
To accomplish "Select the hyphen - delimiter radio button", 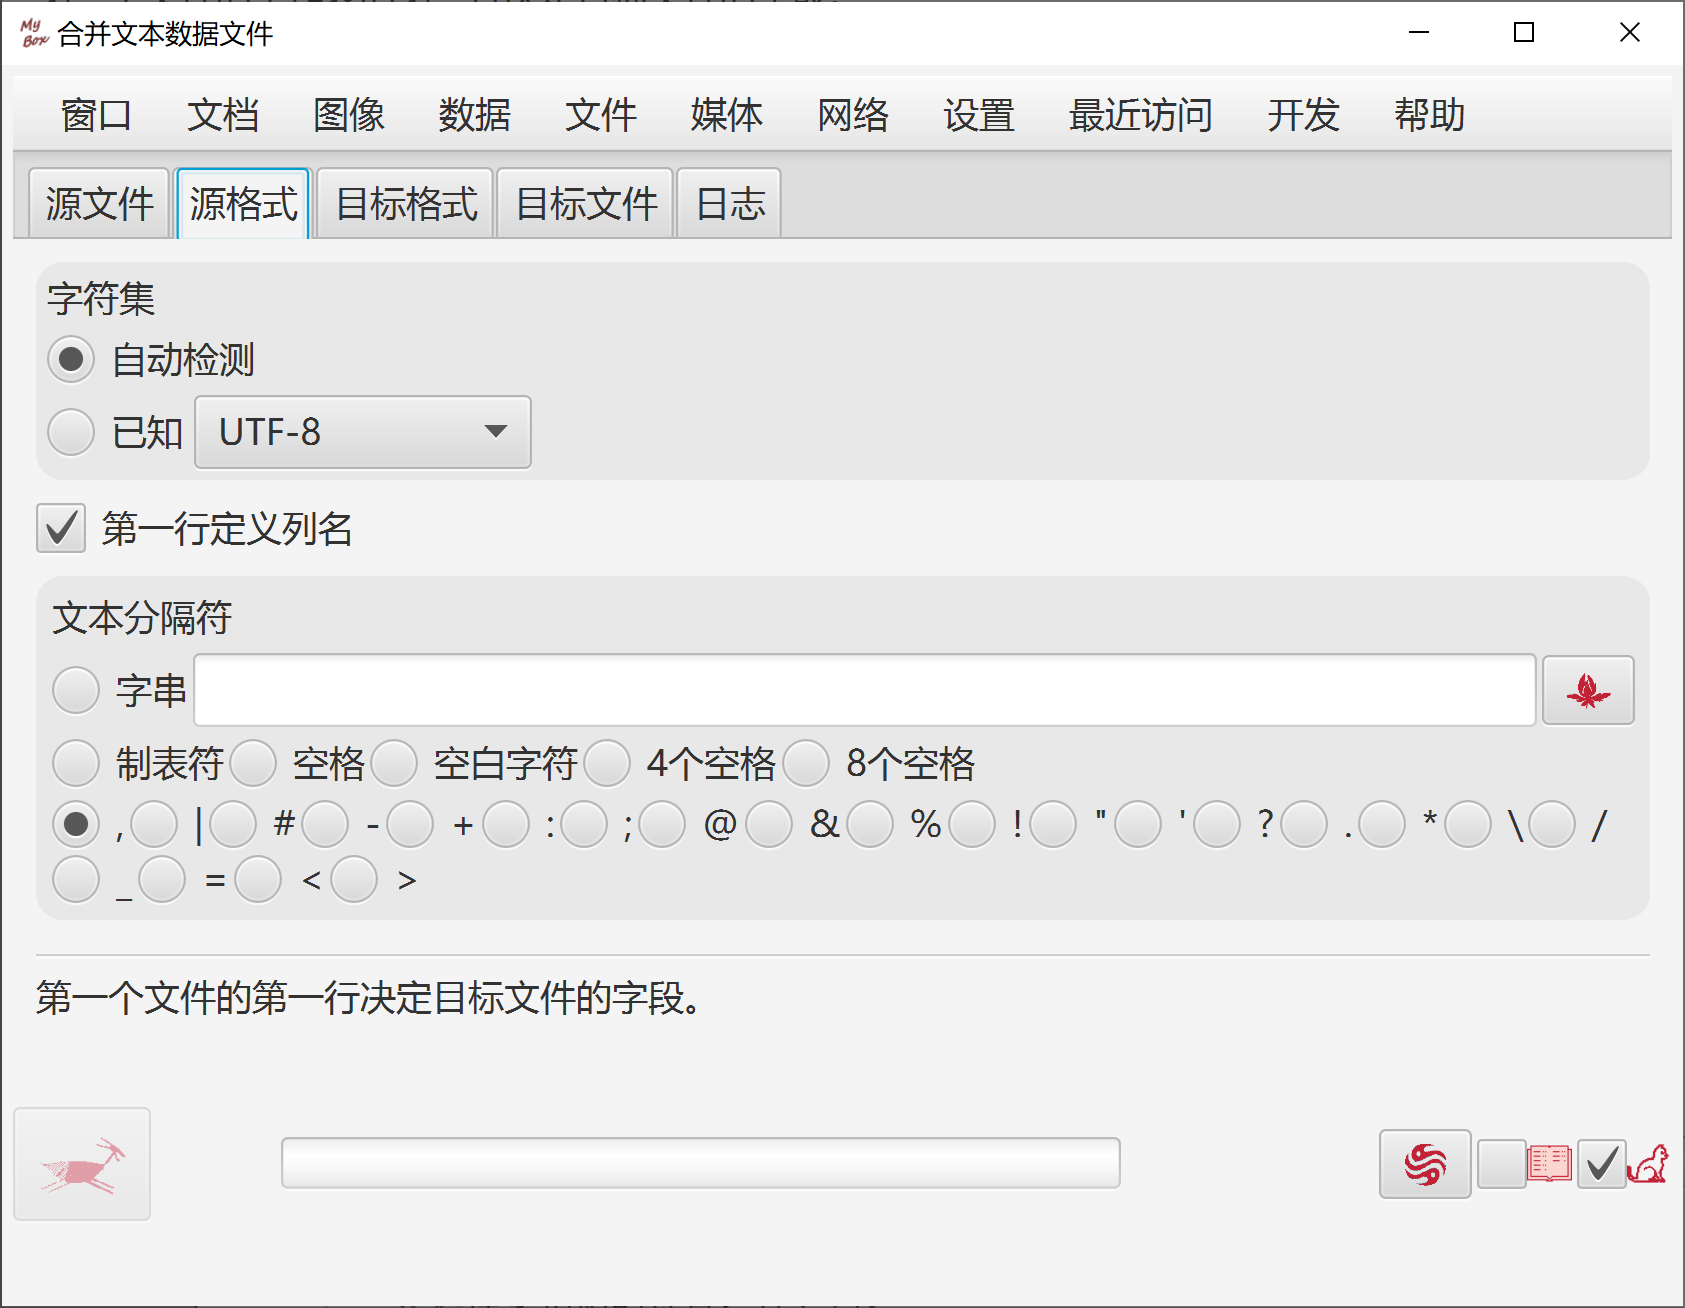I will click(x=325, y=824).
